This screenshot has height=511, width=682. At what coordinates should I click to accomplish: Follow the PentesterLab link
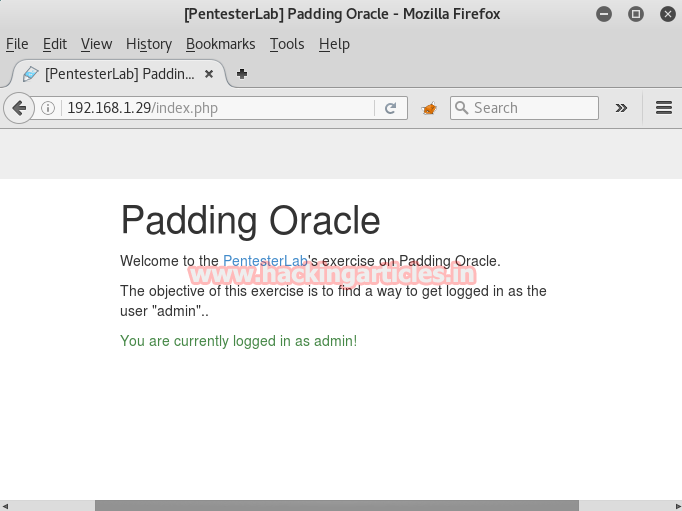[265, 261]
